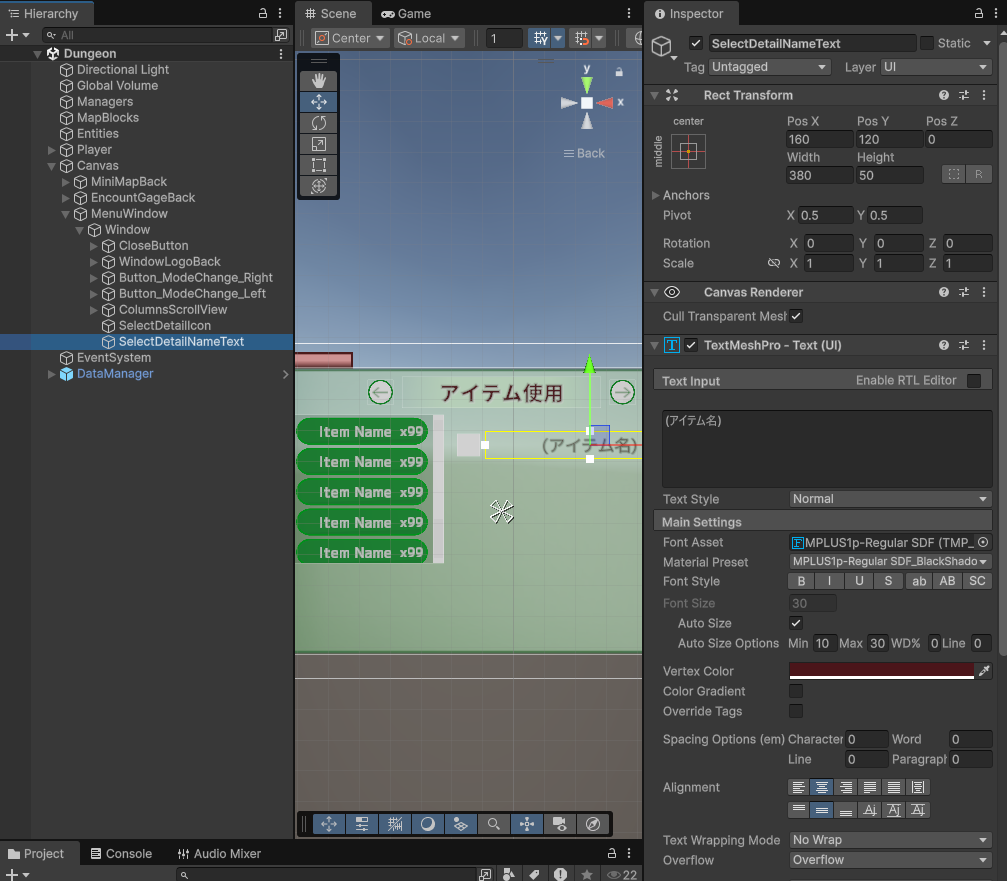Select the Scale tool in scene toolbar
1007x881 pixels.
click(x=318, y=144)
